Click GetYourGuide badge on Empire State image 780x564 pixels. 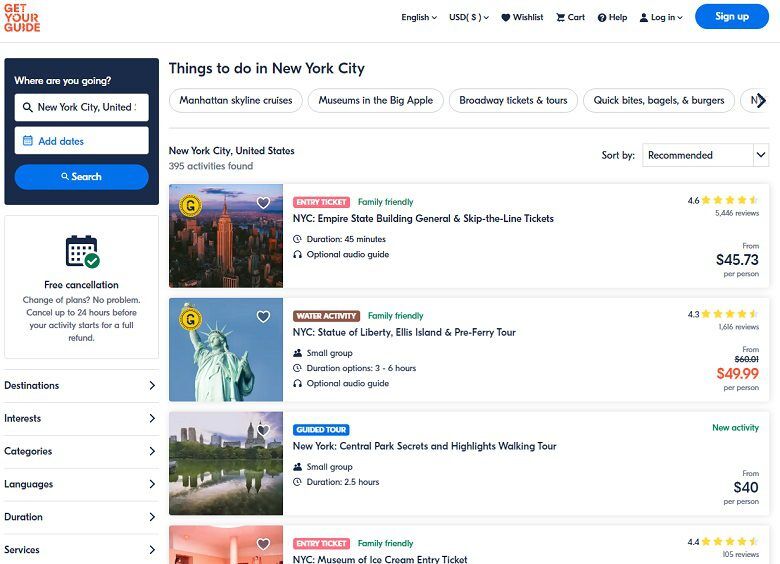tap(190, 205)
